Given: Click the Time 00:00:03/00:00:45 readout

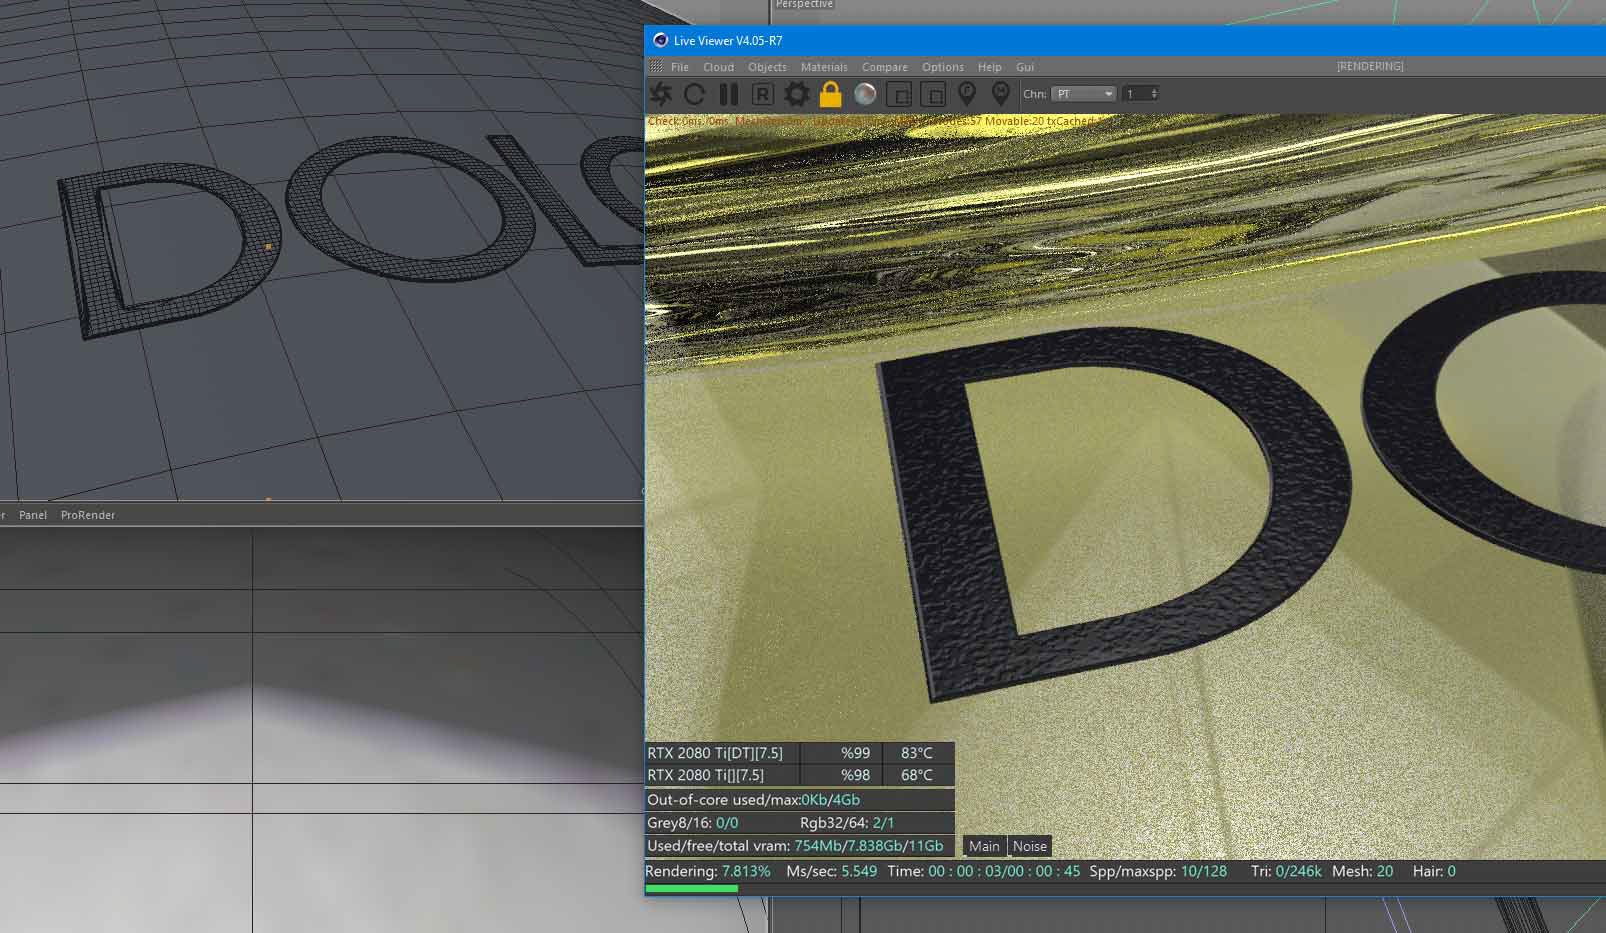Looking at the screenshot, I should click(x=984, y=871).
